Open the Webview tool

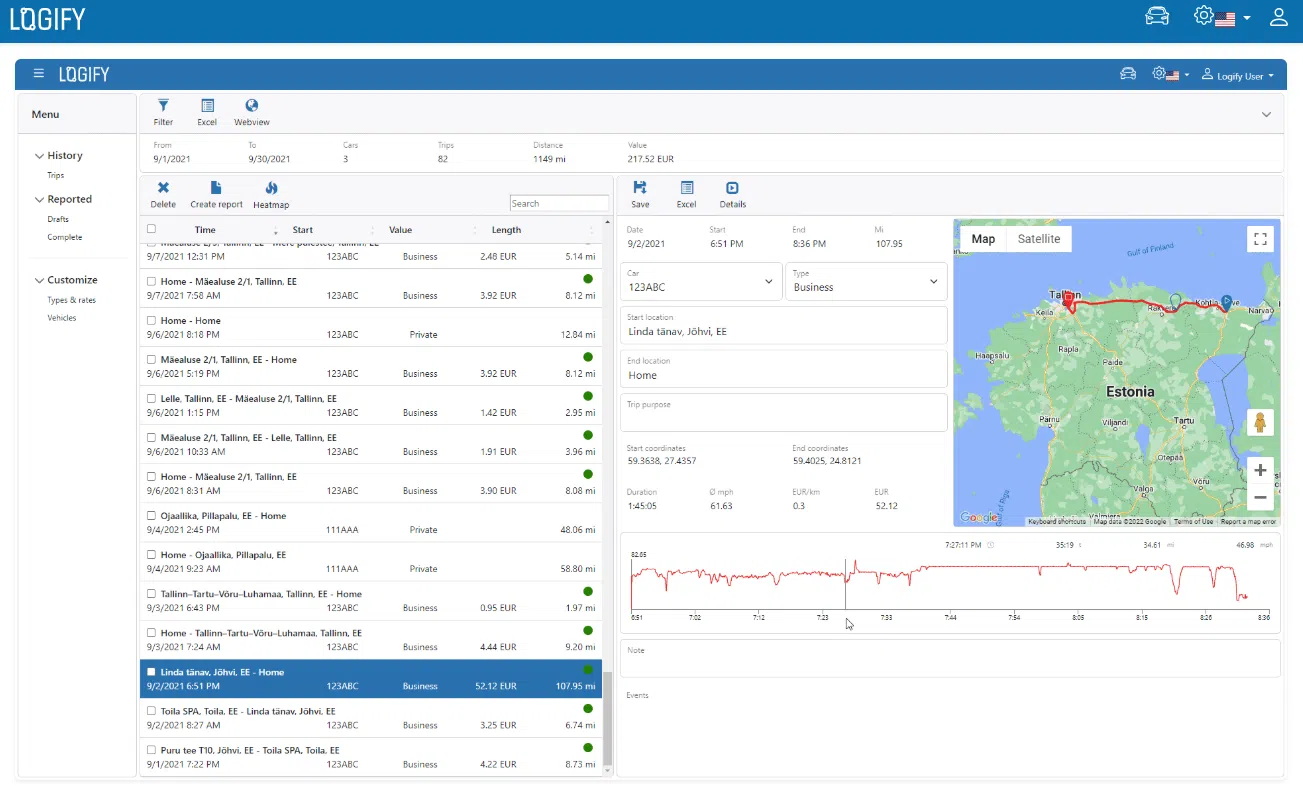251,110
